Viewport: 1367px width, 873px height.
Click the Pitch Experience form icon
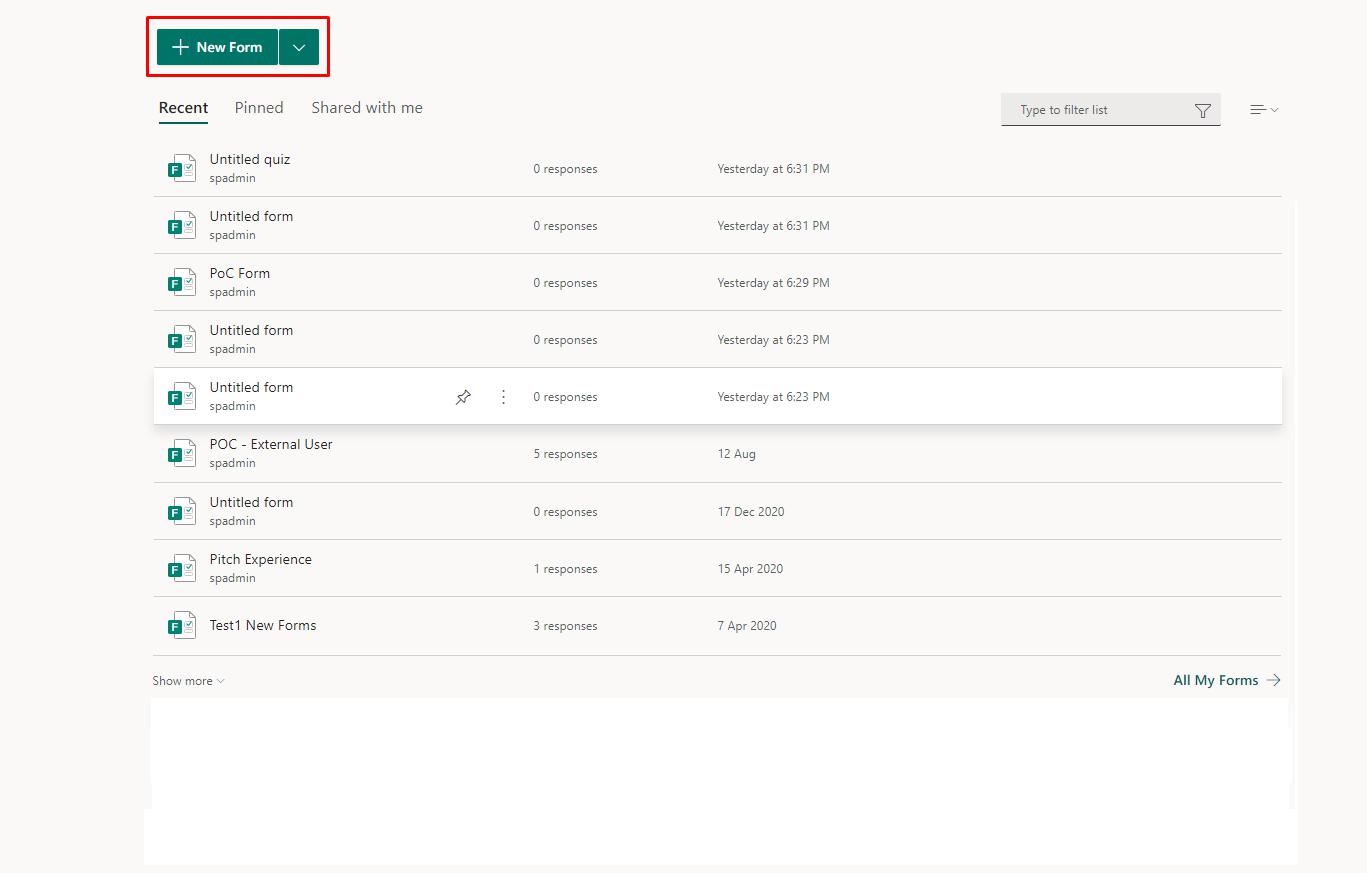pos(181,568)
